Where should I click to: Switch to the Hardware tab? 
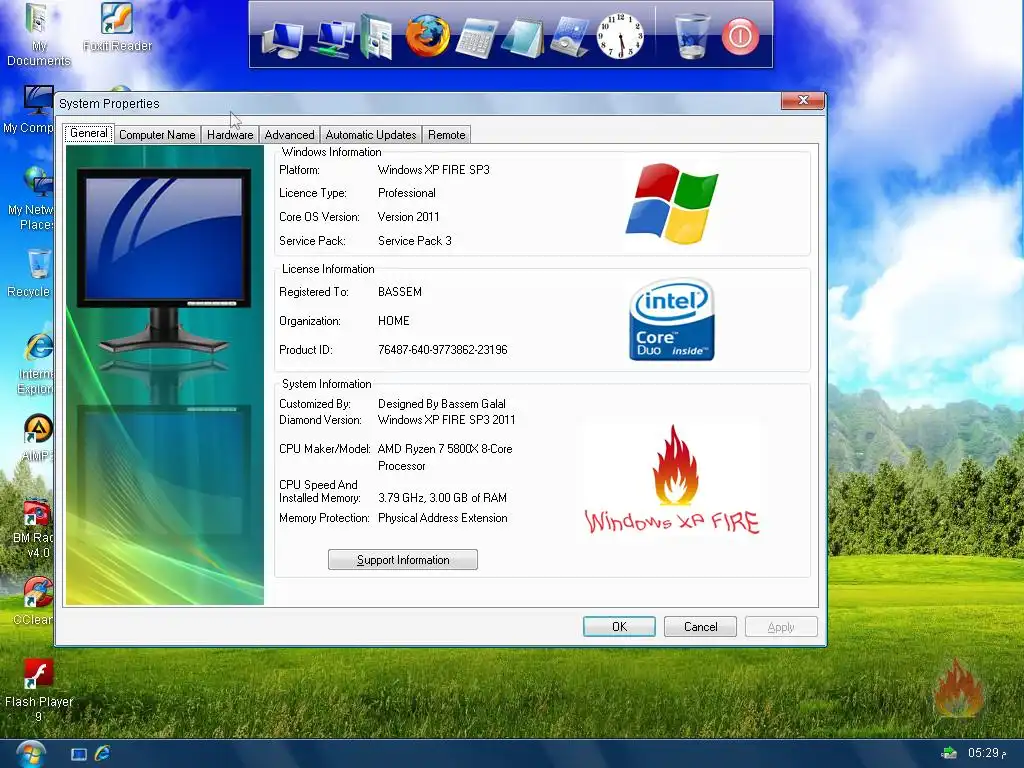click(230, 135)
